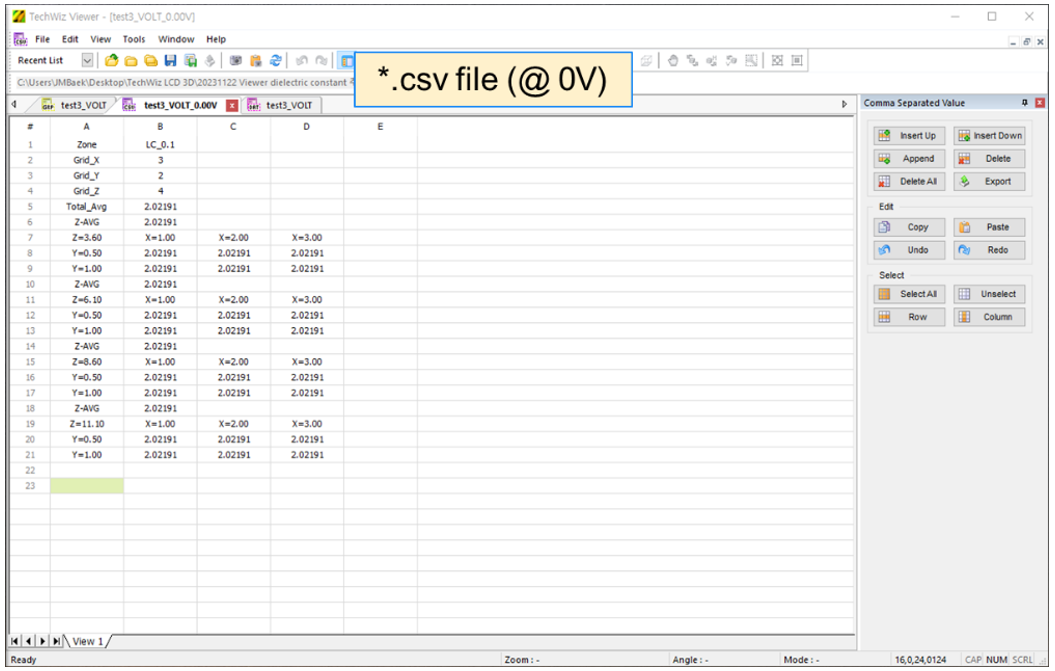Click the refresh arrows toolbar icon
This screenshot has width=1055, height=671.
(x=275, y=61)
